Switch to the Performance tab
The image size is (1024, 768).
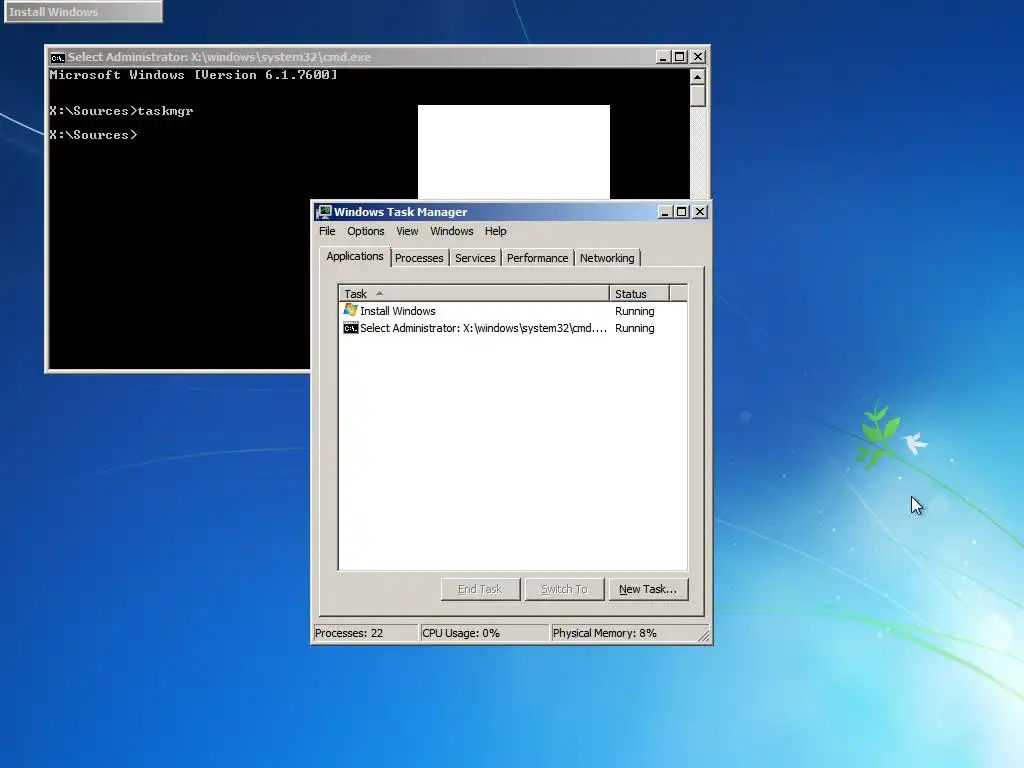pos(537,258)
